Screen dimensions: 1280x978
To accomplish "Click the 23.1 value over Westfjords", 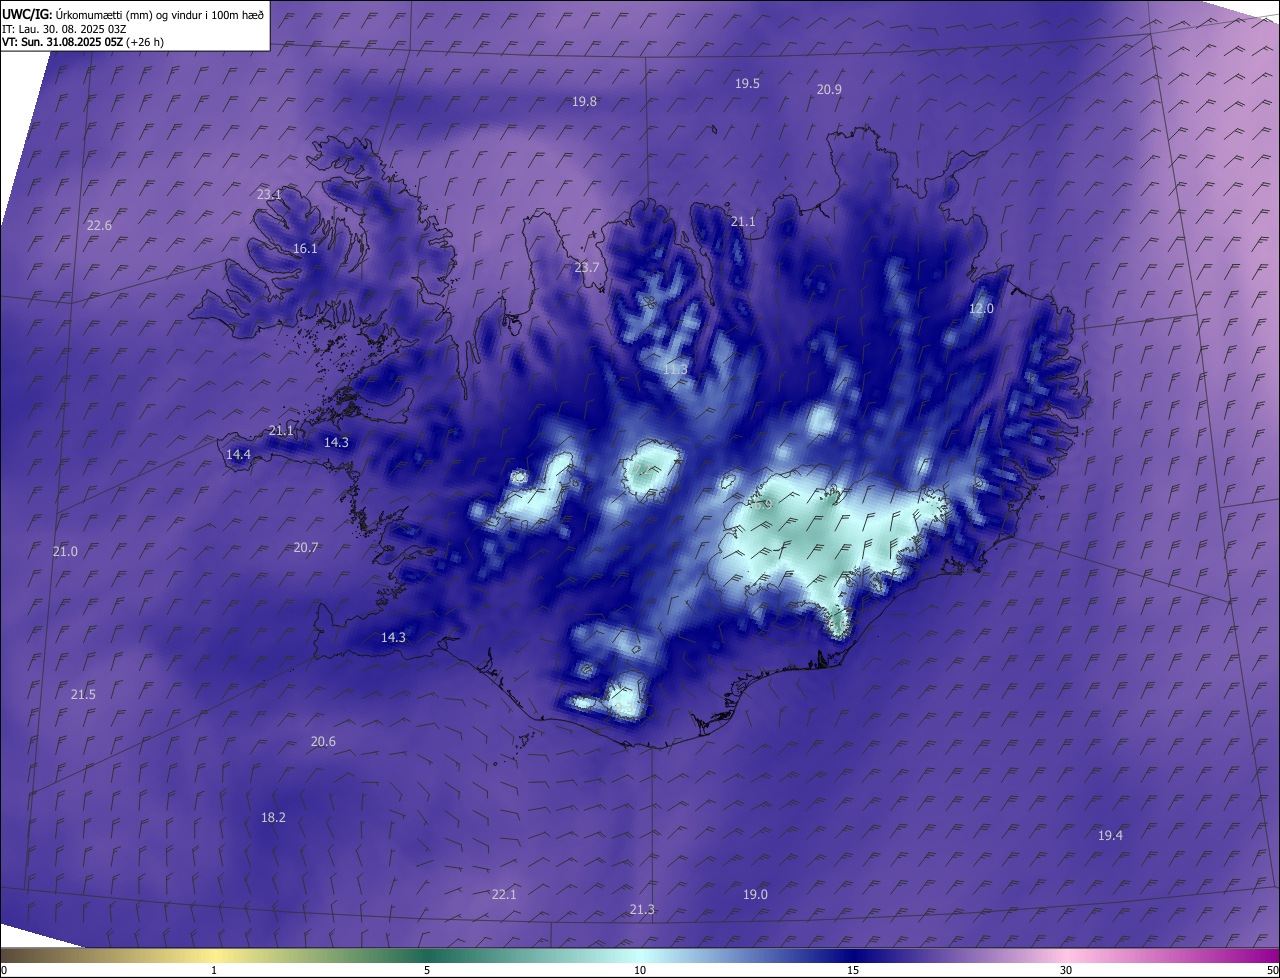I will pos(269,195).
